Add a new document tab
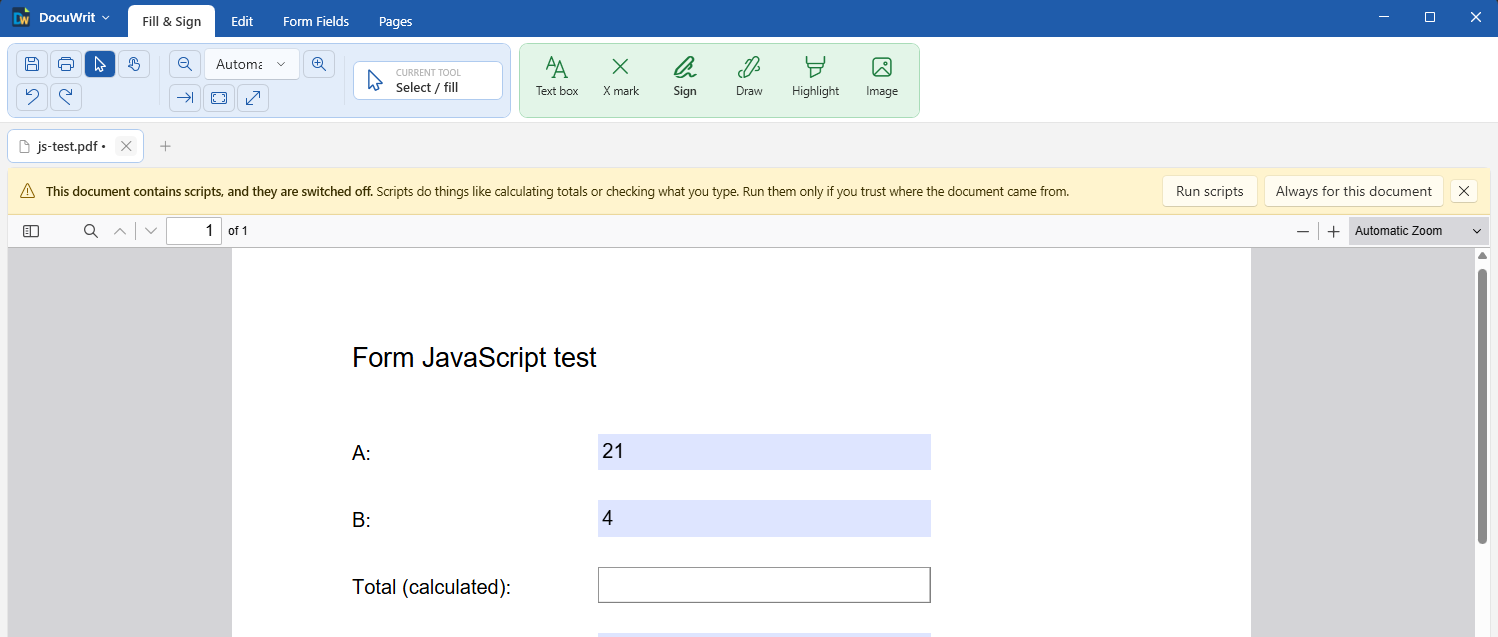This screenshot has width=1498, height=637. (x=166, y=146)
